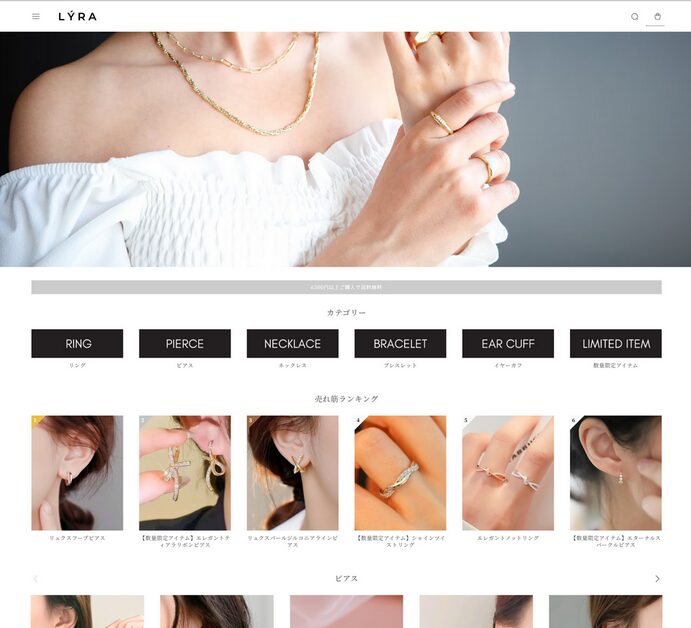Click the LYRA logo
This screenshot has height=628, width=691.
point(77,16)
